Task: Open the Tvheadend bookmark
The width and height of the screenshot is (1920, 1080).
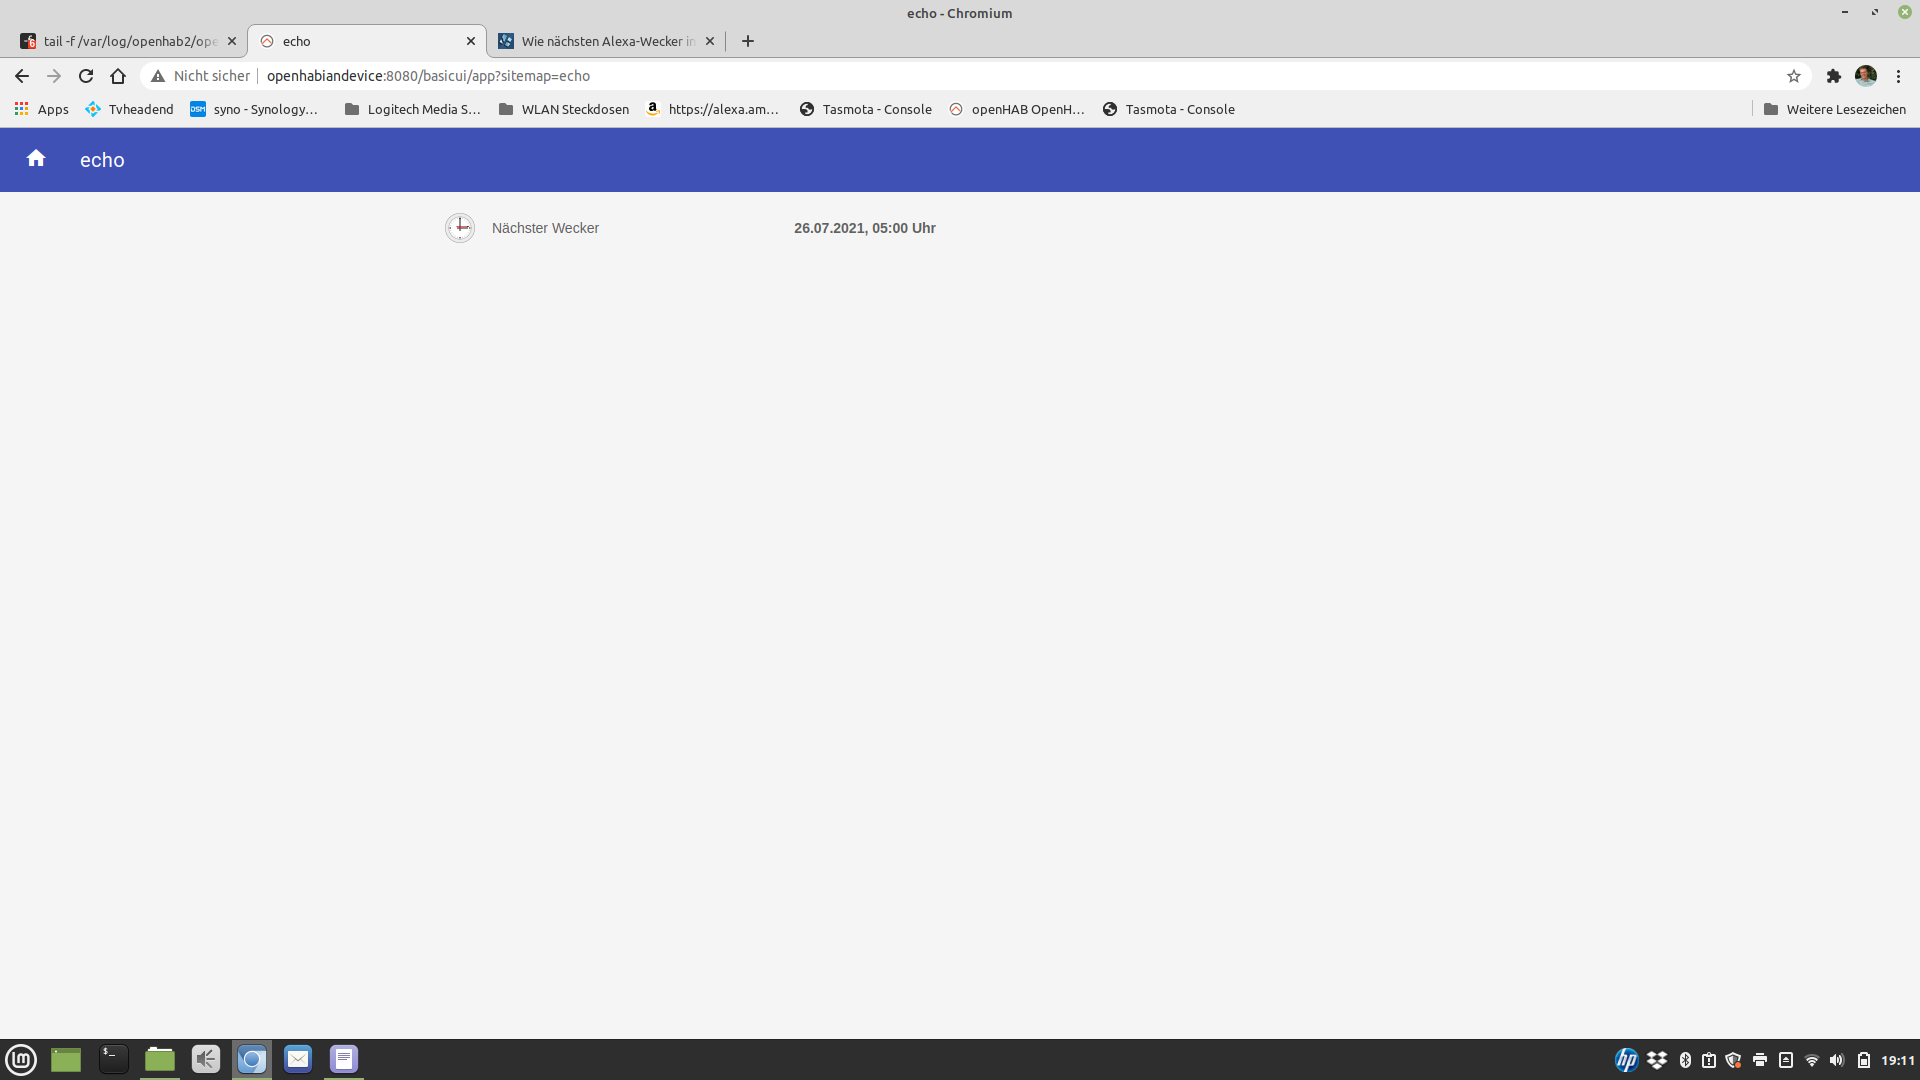Action: [129, 109]
